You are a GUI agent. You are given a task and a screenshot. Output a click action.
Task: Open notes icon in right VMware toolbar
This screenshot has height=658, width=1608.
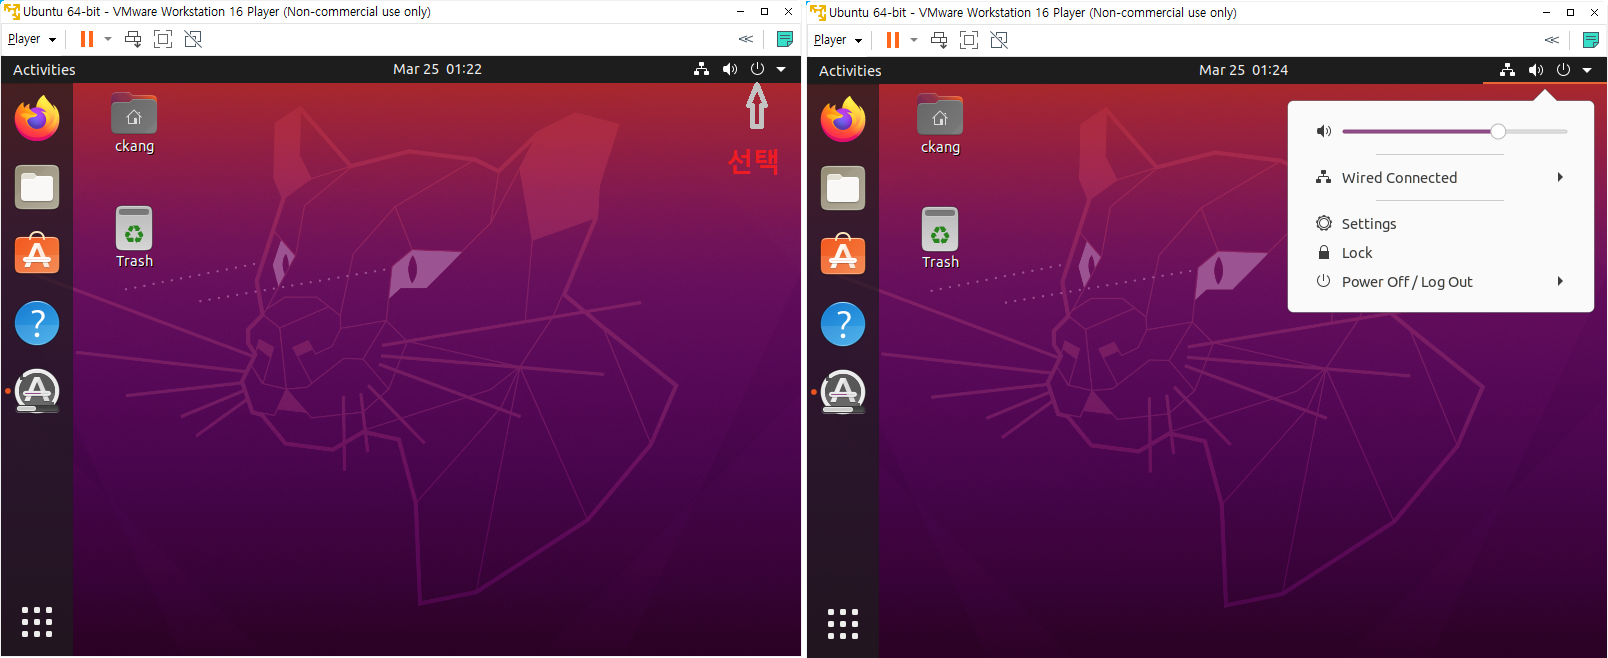pos(1591,40)
